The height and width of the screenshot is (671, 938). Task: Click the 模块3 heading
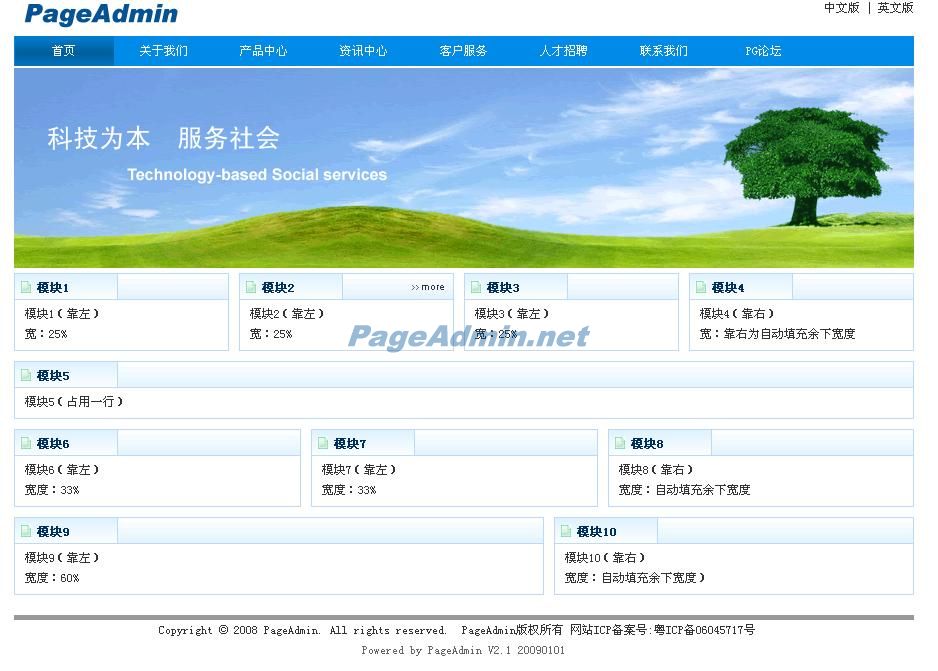click(502, 288)
